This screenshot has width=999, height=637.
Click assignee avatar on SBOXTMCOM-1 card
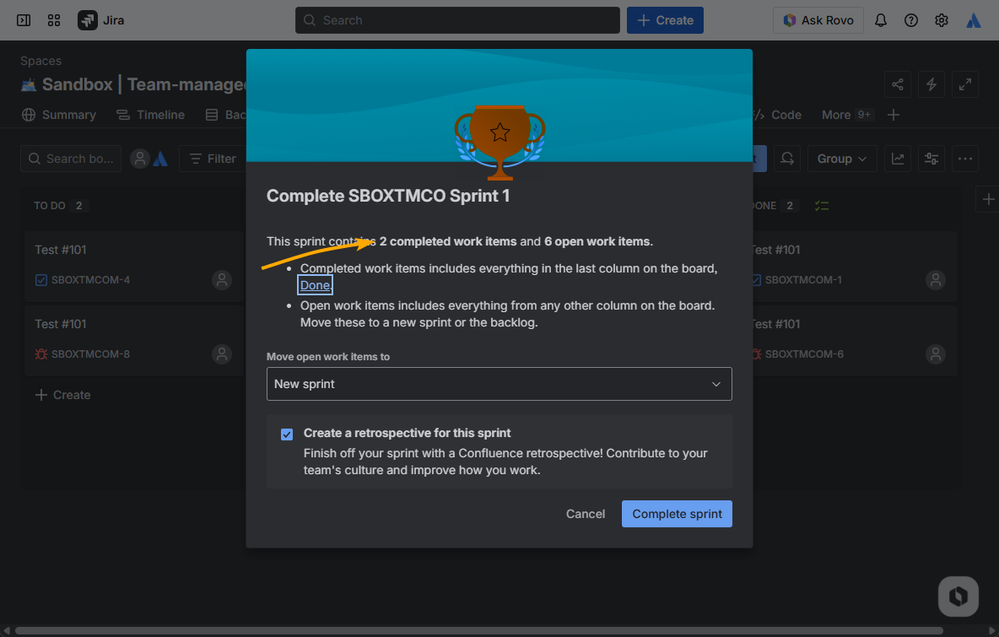(935, 280)
